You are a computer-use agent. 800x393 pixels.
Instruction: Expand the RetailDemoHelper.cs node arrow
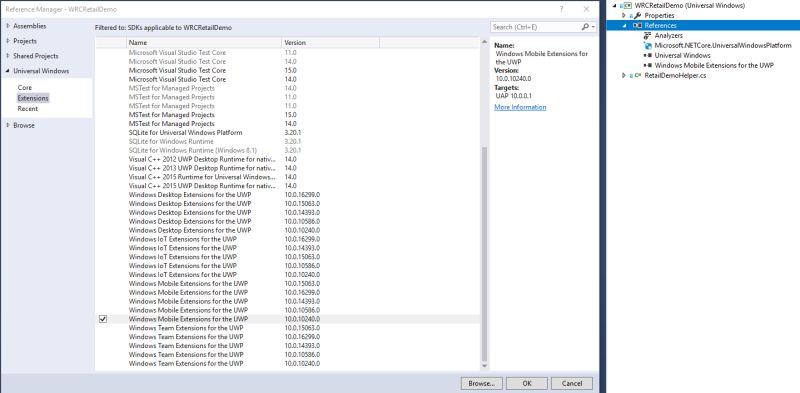point(624,76)
